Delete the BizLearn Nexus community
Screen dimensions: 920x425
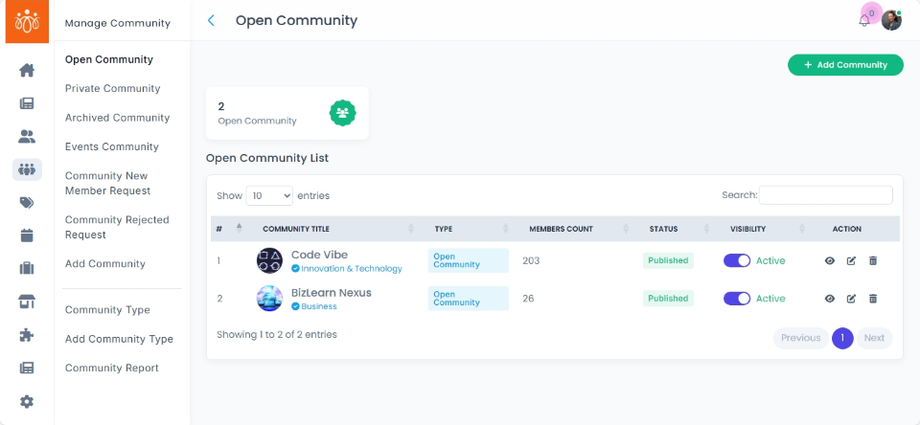pos(873,299)
